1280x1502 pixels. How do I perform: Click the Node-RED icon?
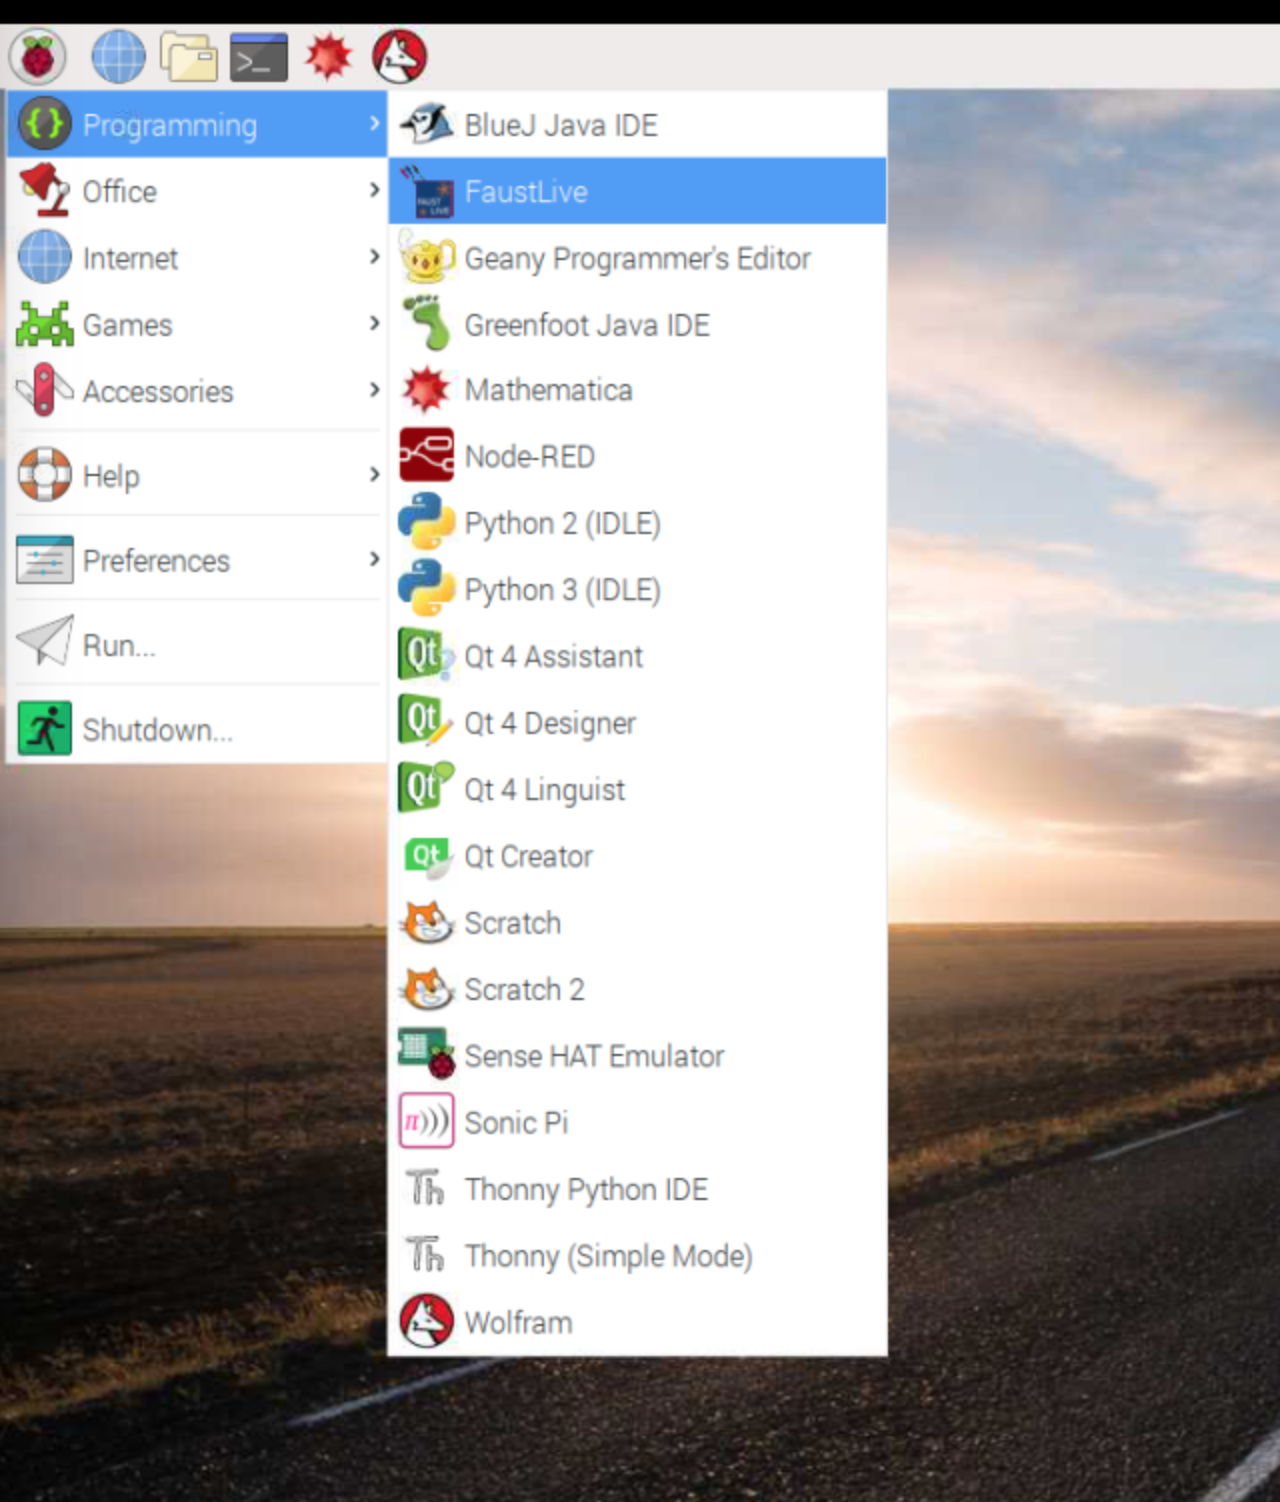(x=427, y=456)
